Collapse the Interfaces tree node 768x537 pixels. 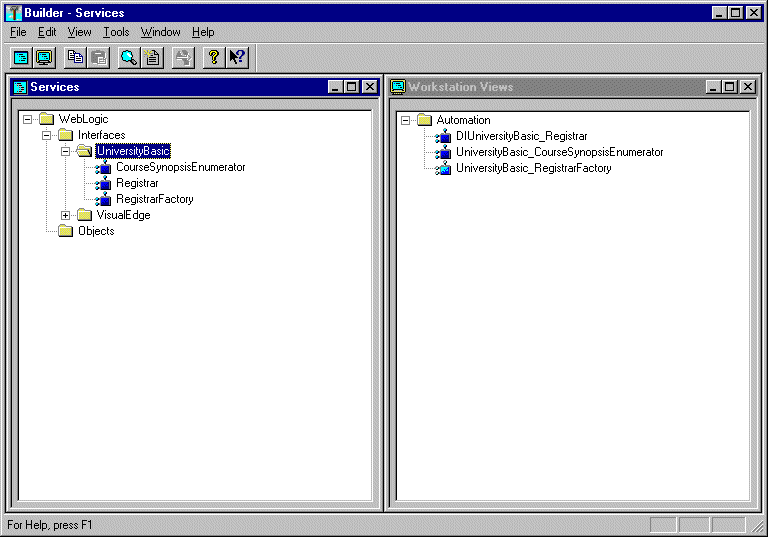tap(47, 135)
